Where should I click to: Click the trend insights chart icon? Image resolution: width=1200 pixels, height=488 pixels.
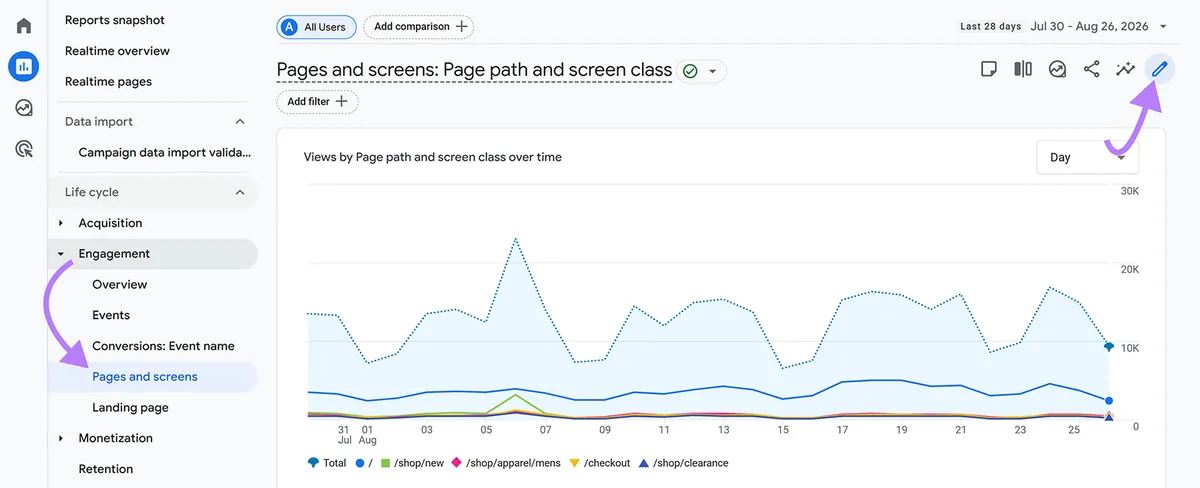click(x=1057, y=69)
